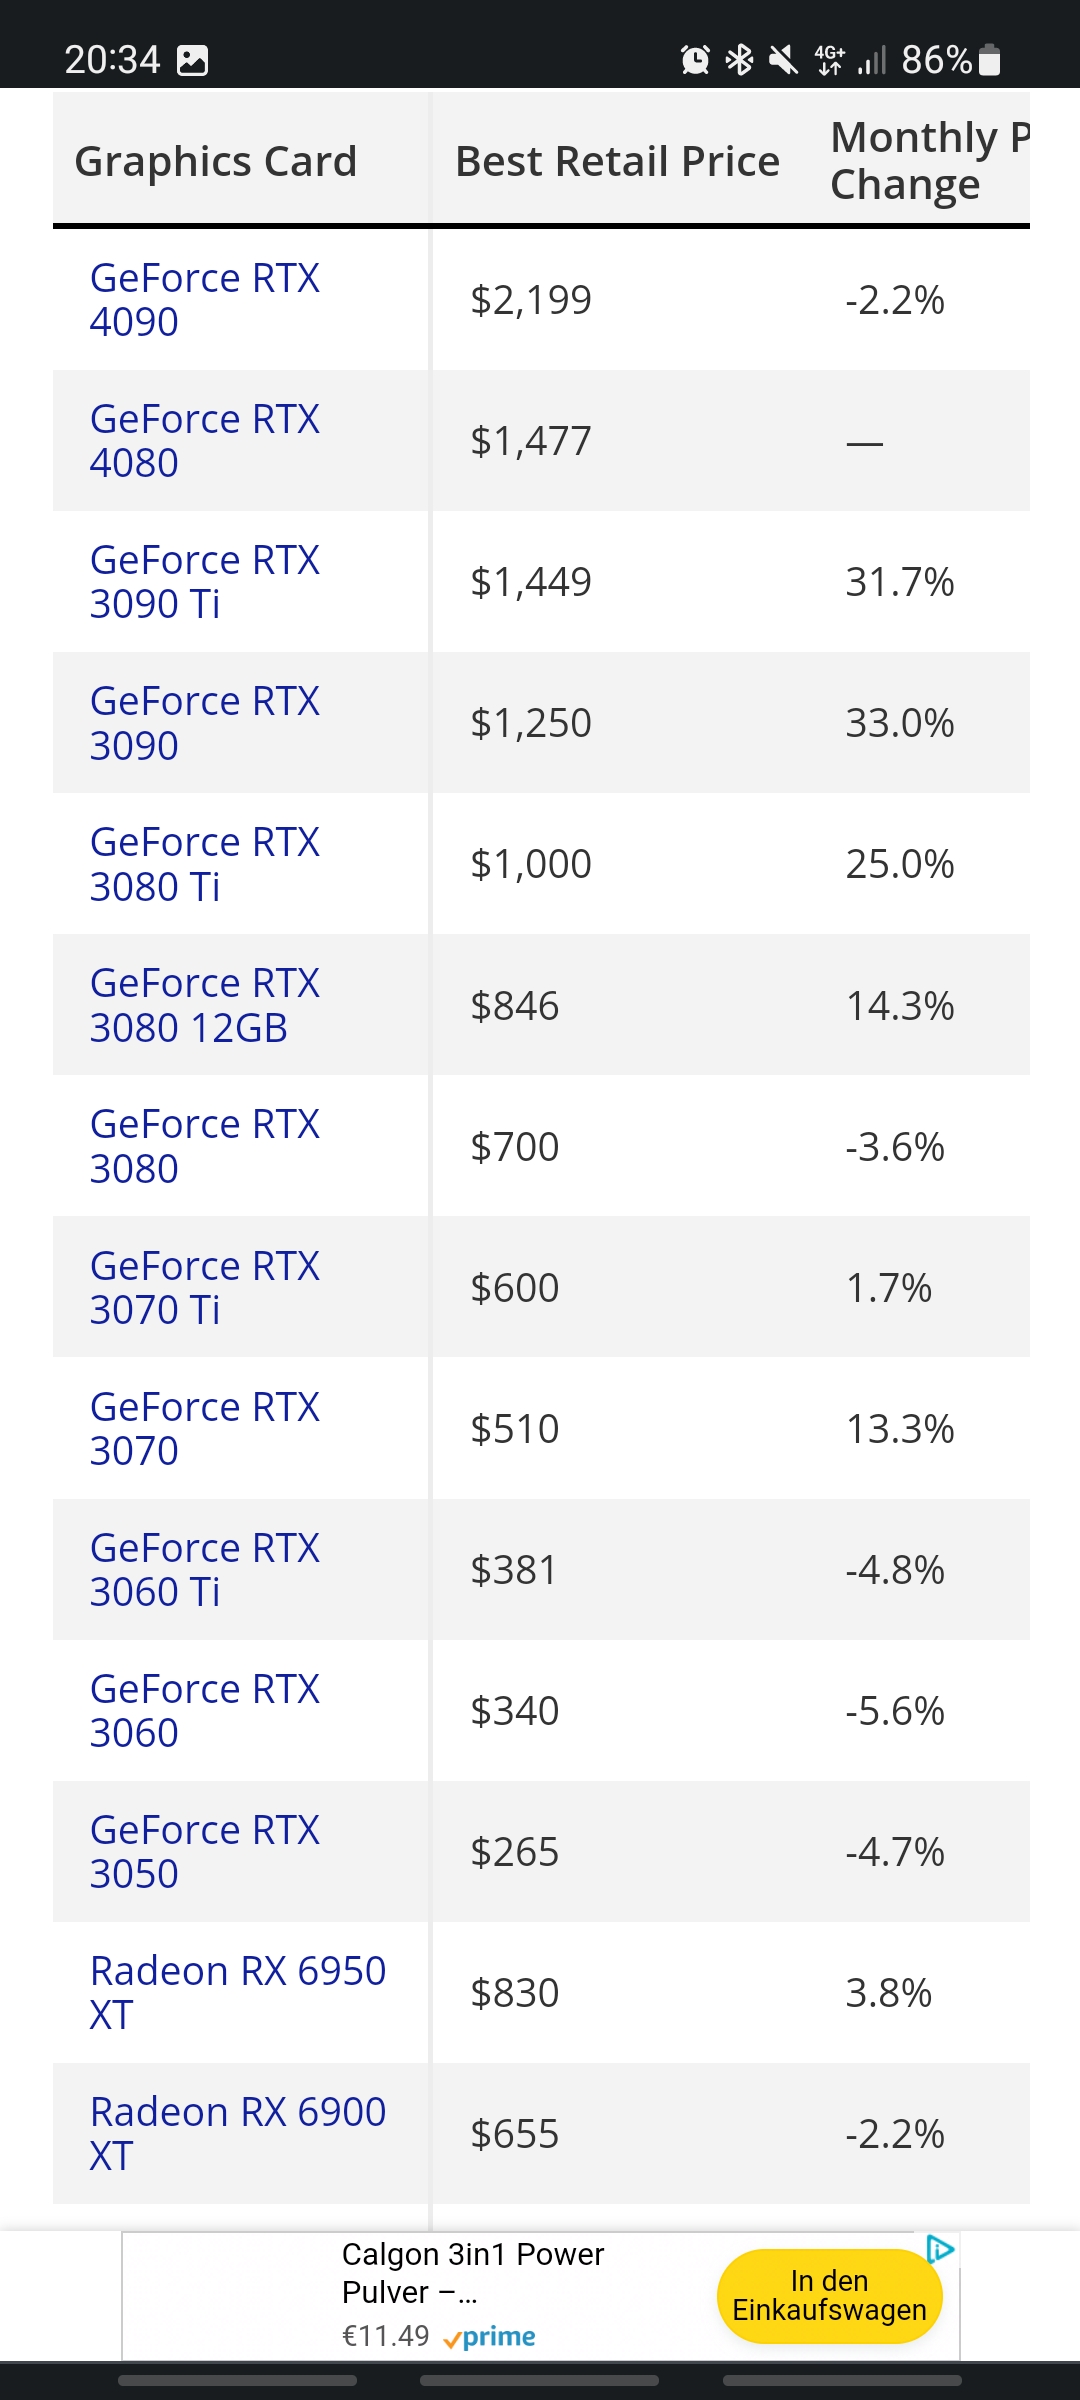Click the AdChoices triangle icon on ad

940,2250
